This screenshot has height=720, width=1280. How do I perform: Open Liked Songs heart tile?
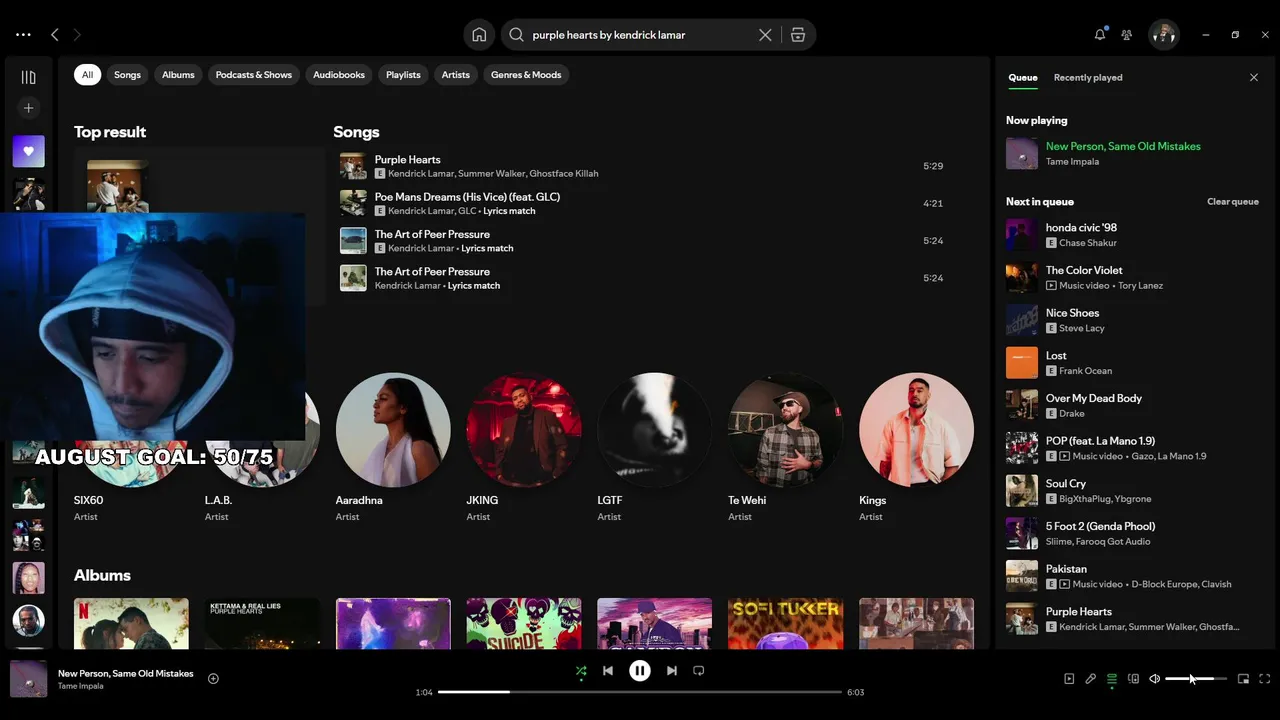[28, 151]
